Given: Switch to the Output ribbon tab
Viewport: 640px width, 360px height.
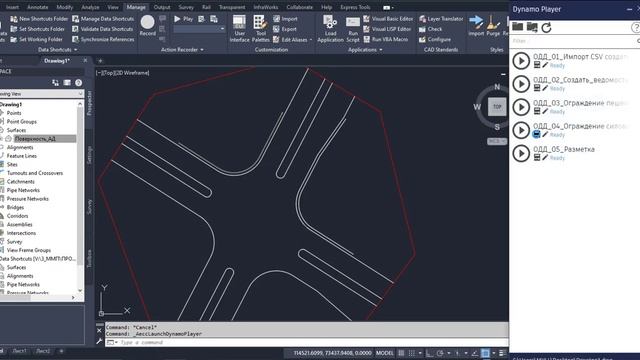Looking at the screenshot, I should [x=162, y=7].
